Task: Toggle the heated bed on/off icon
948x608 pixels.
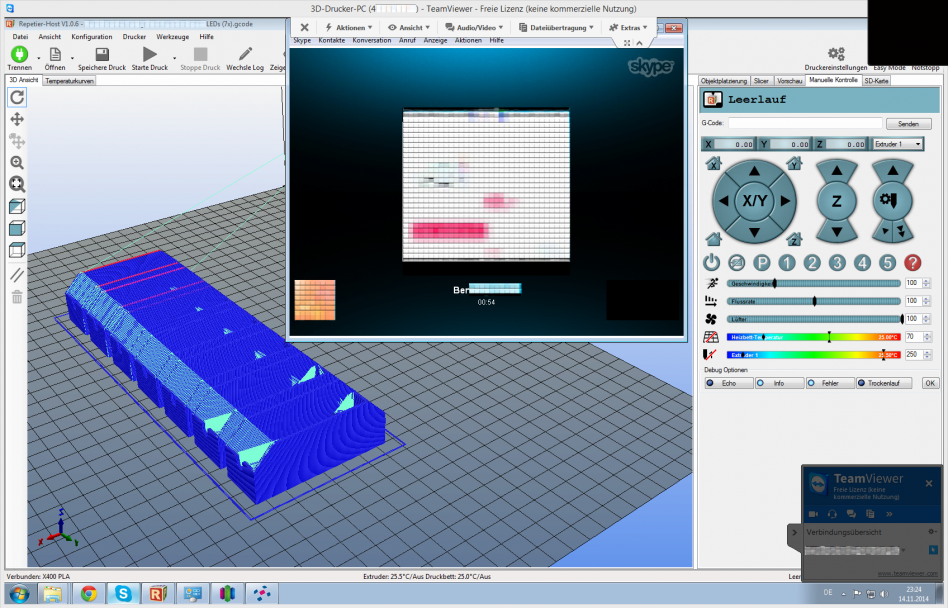Action: 711,337
